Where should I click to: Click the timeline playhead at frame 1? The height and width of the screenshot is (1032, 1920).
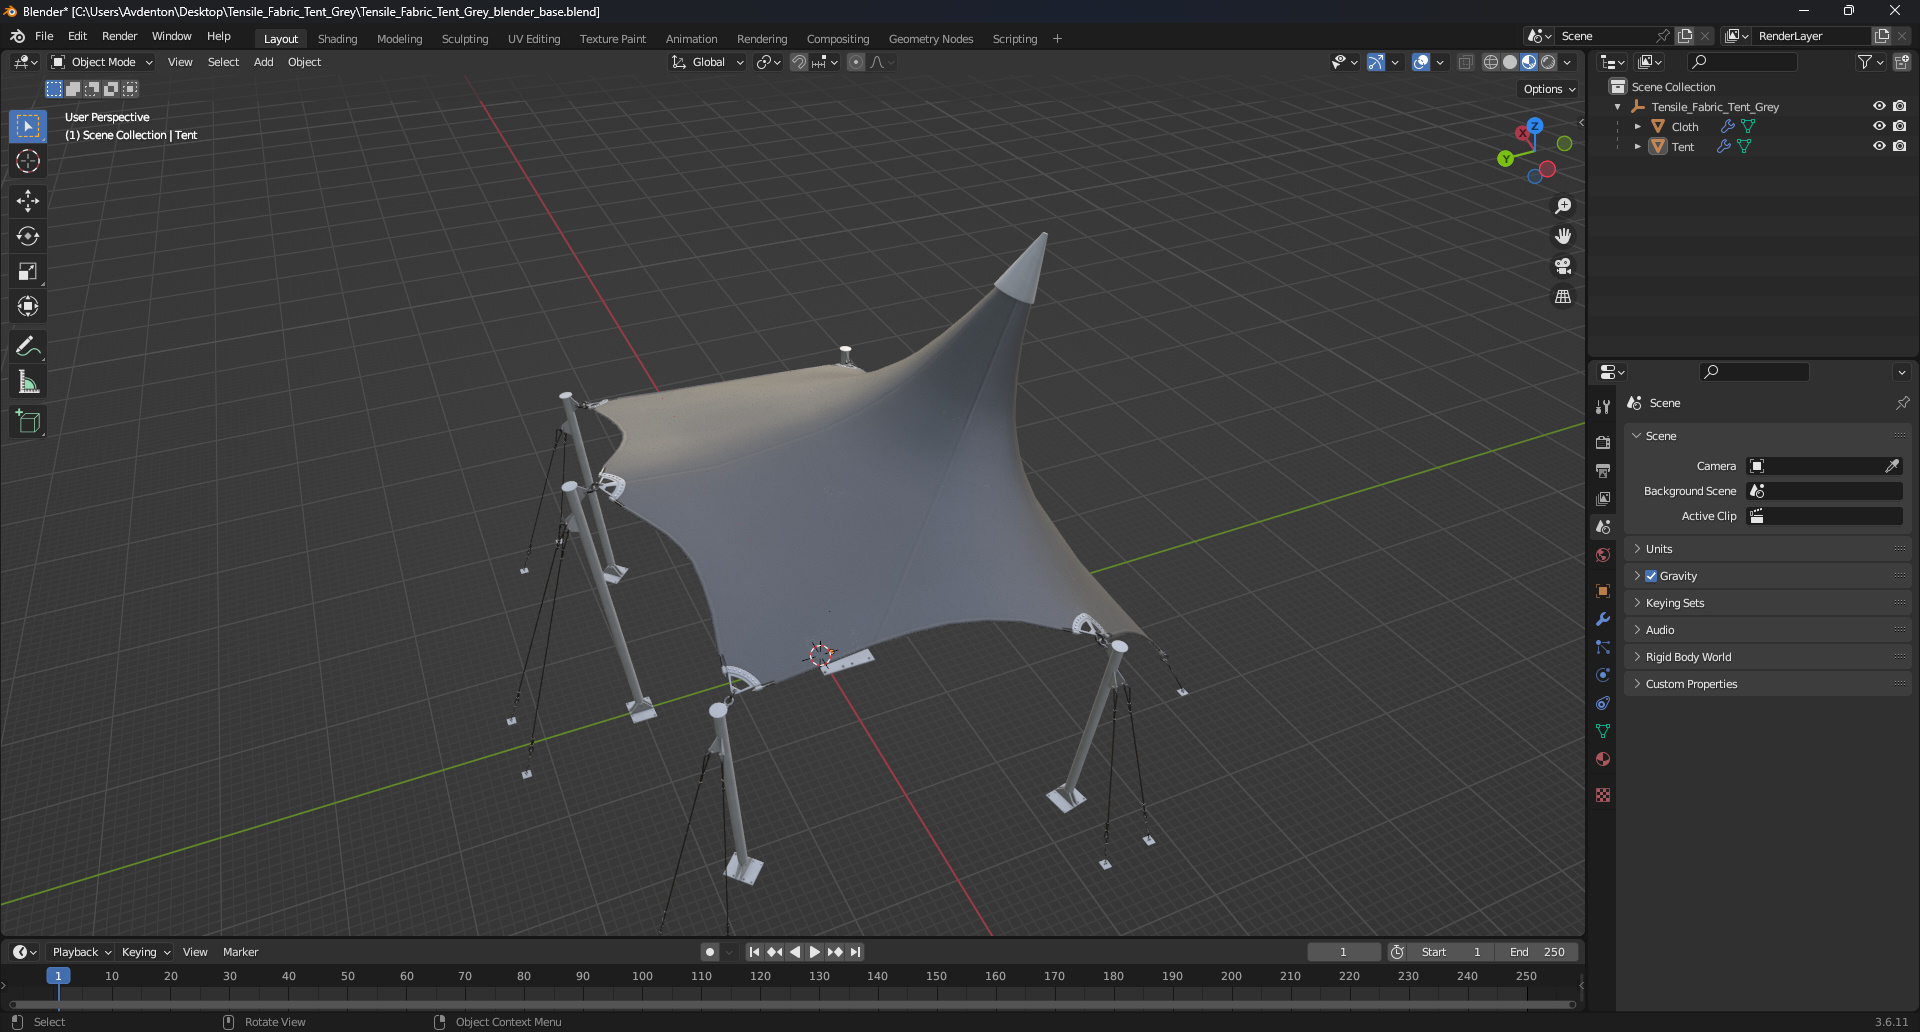[58, 976]
